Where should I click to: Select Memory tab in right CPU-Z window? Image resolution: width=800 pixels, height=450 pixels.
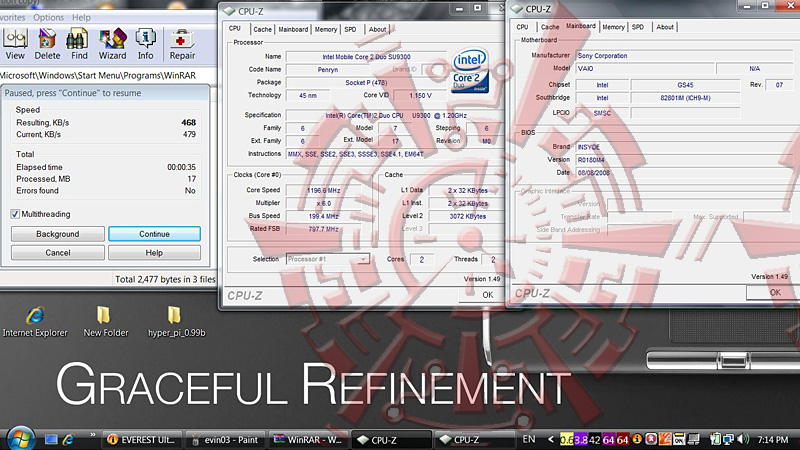coord(613,27)
